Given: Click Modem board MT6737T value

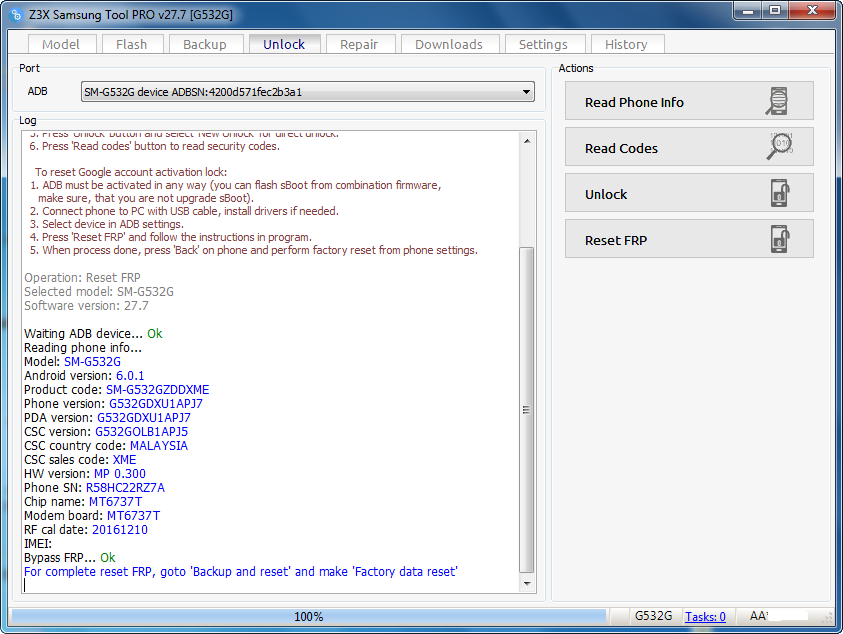Looking at the screenshot, I should [x=133, y=516].
